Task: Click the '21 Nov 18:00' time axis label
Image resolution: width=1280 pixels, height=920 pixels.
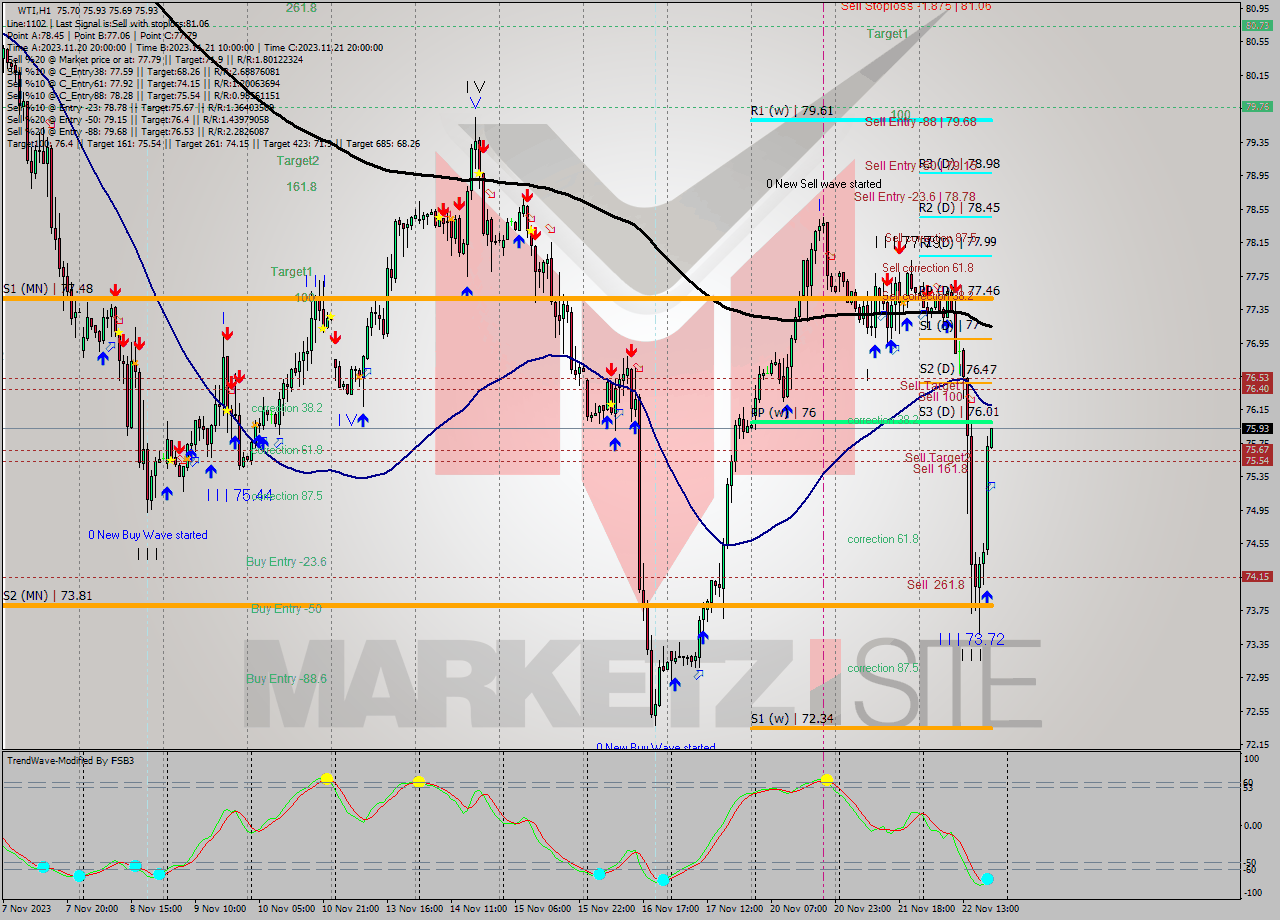Action: pyautogui.click(x=925, y=909)
